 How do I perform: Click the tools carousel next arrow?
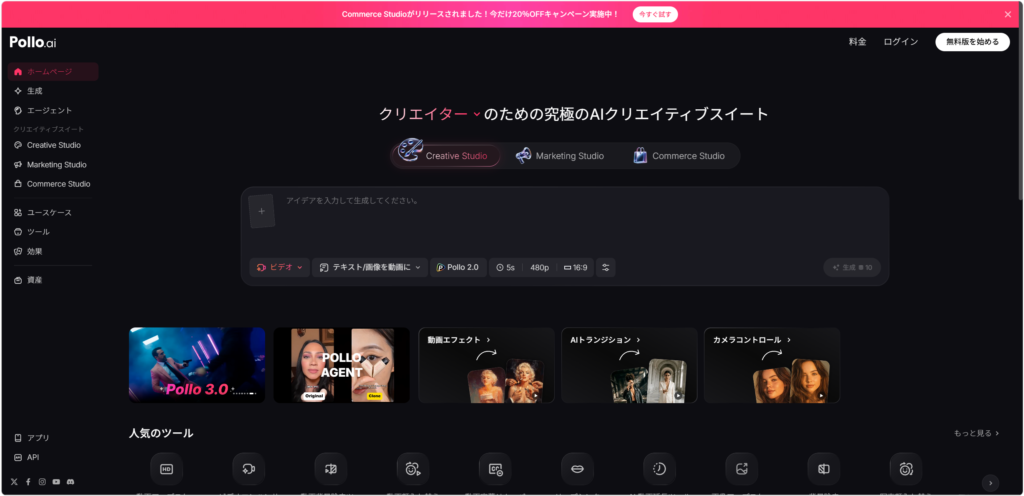(991, 483)
